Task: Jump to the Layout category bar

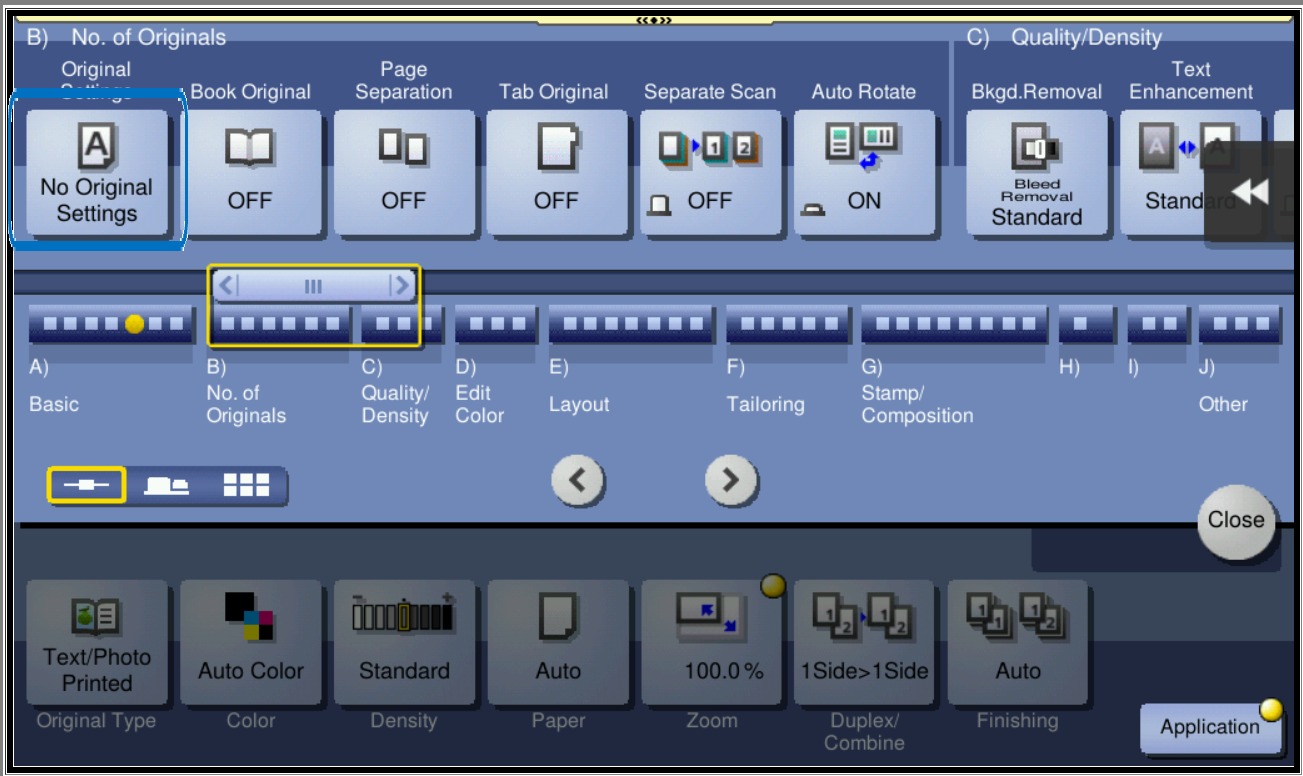Action: point(631,325)
